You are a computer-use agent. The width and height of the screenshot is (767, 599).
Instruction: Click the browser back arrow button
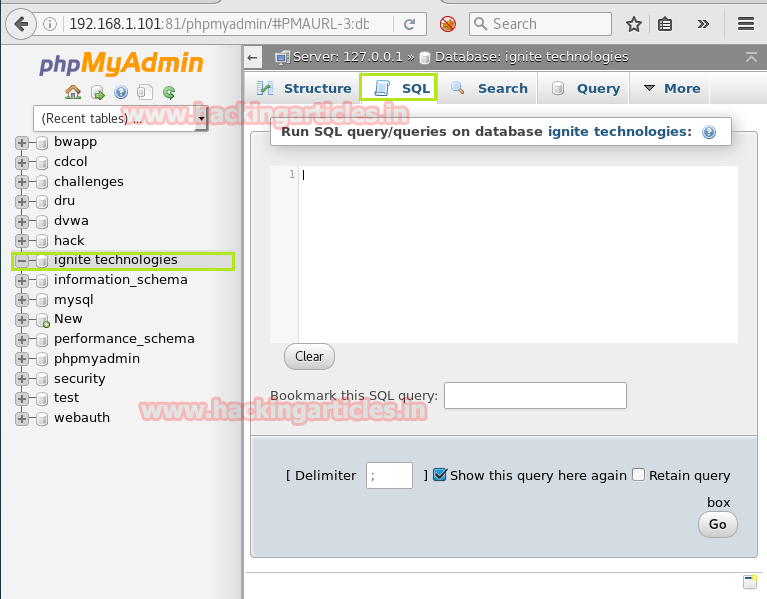coord(21,23)
